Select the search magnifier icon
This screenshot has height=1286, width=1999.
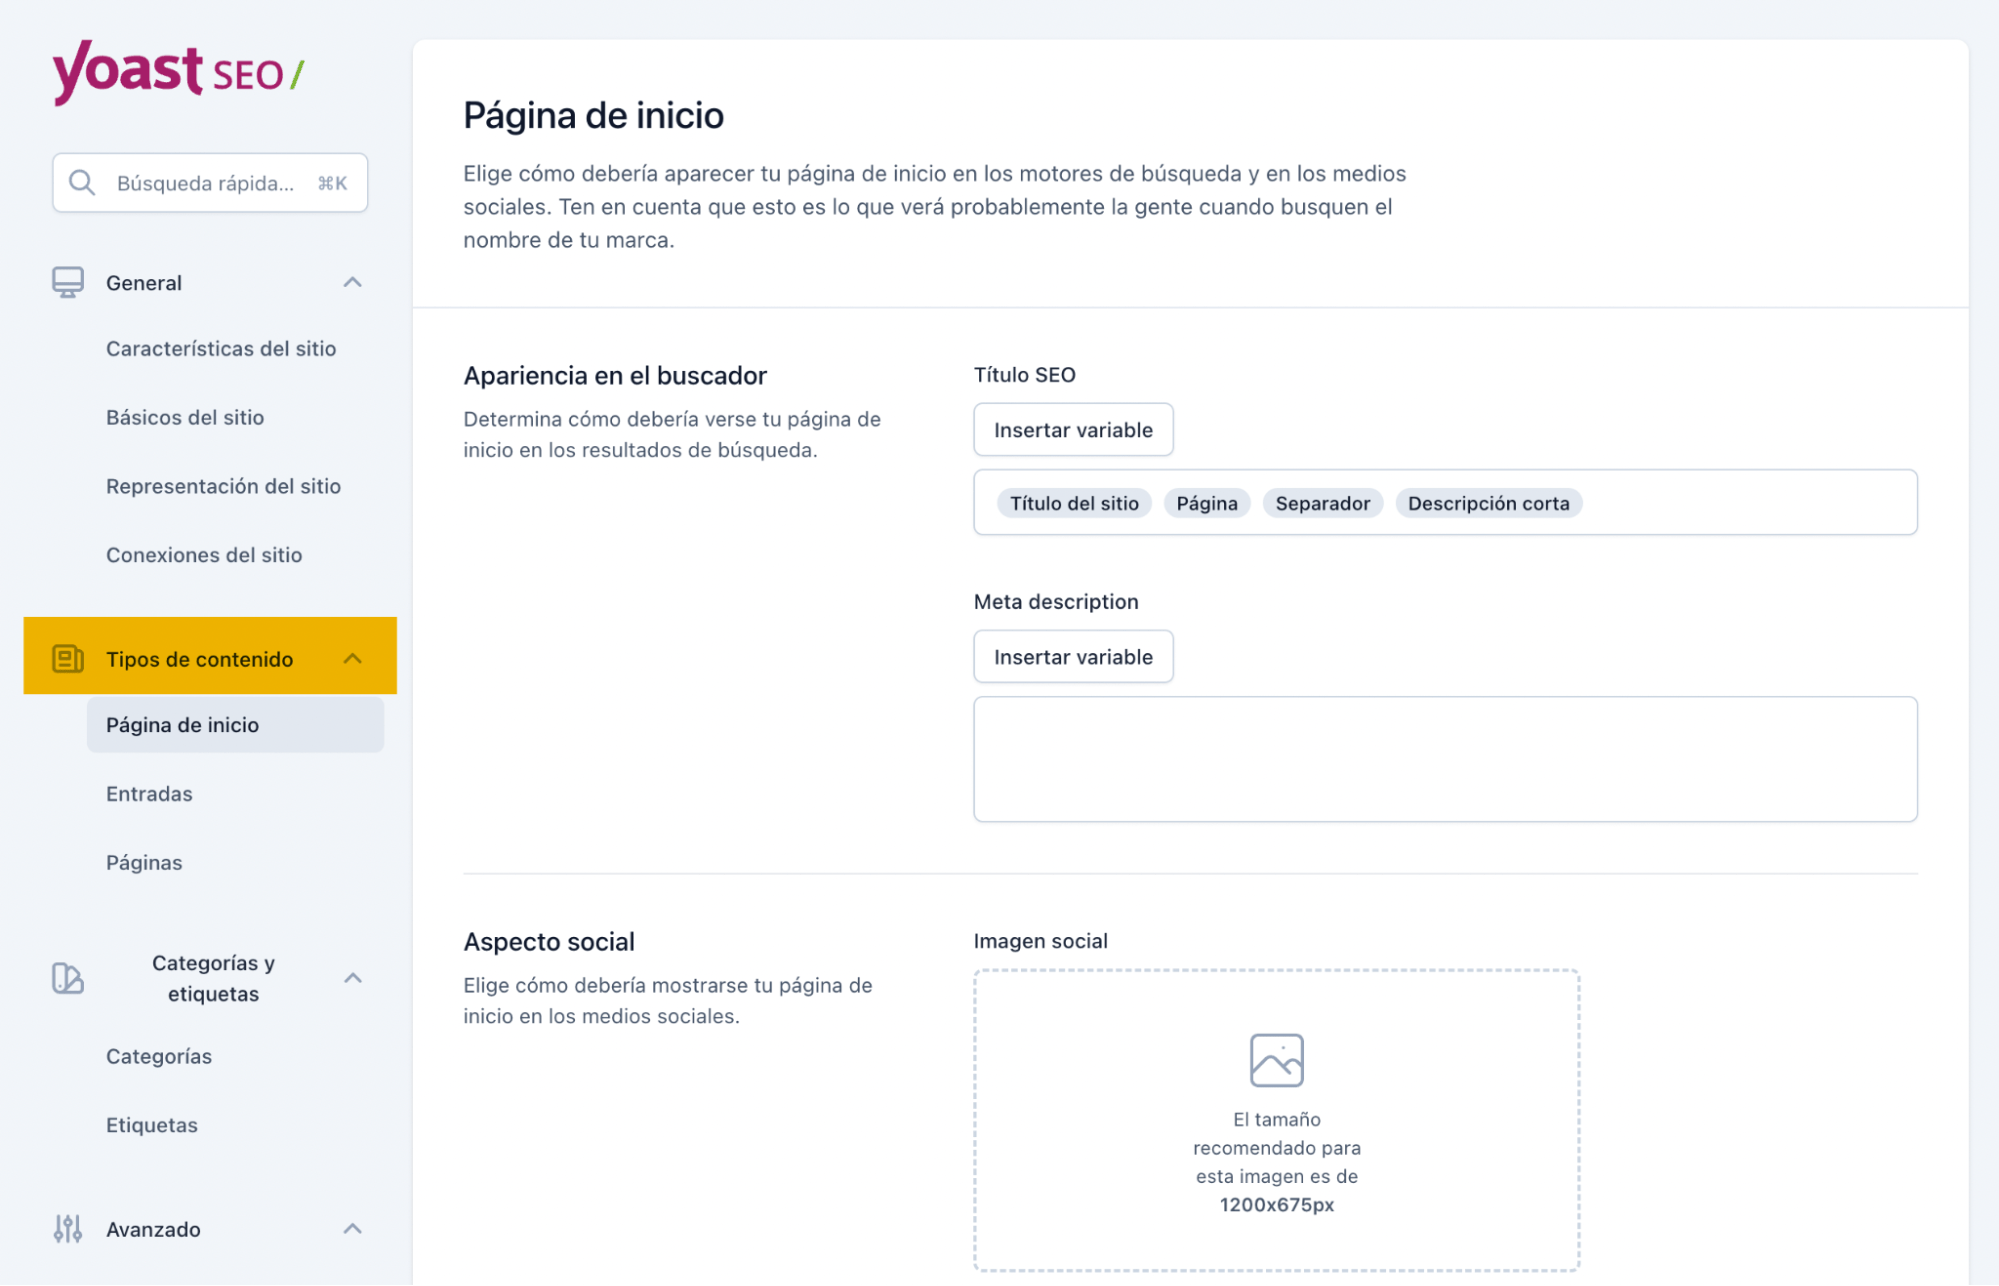coord(82,182)
